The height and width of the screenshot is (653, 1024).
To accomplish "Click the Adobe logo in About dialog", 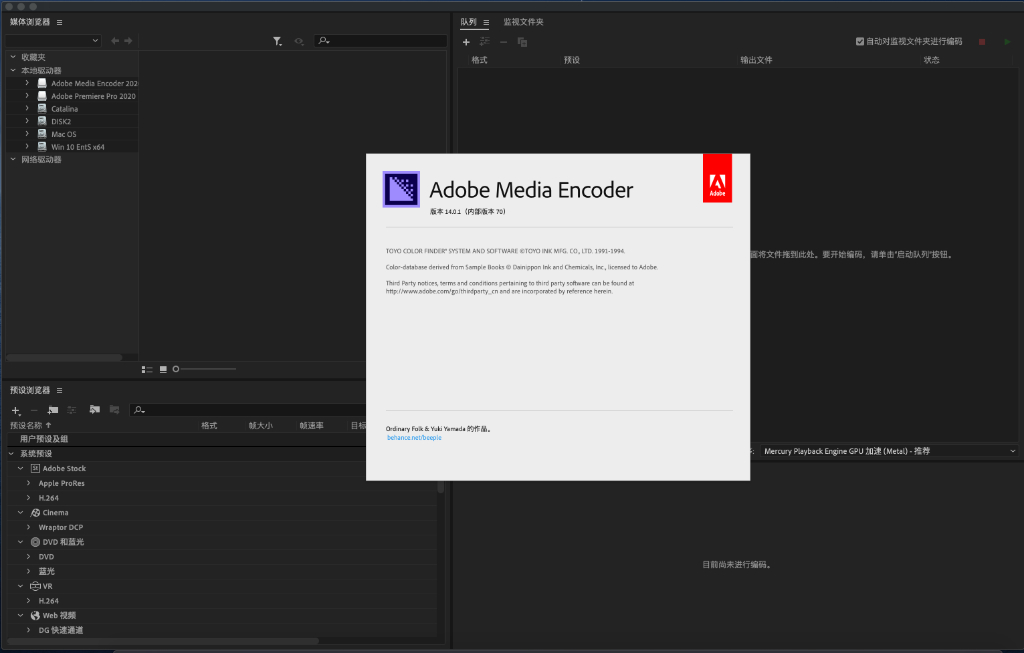I will 717,178.
